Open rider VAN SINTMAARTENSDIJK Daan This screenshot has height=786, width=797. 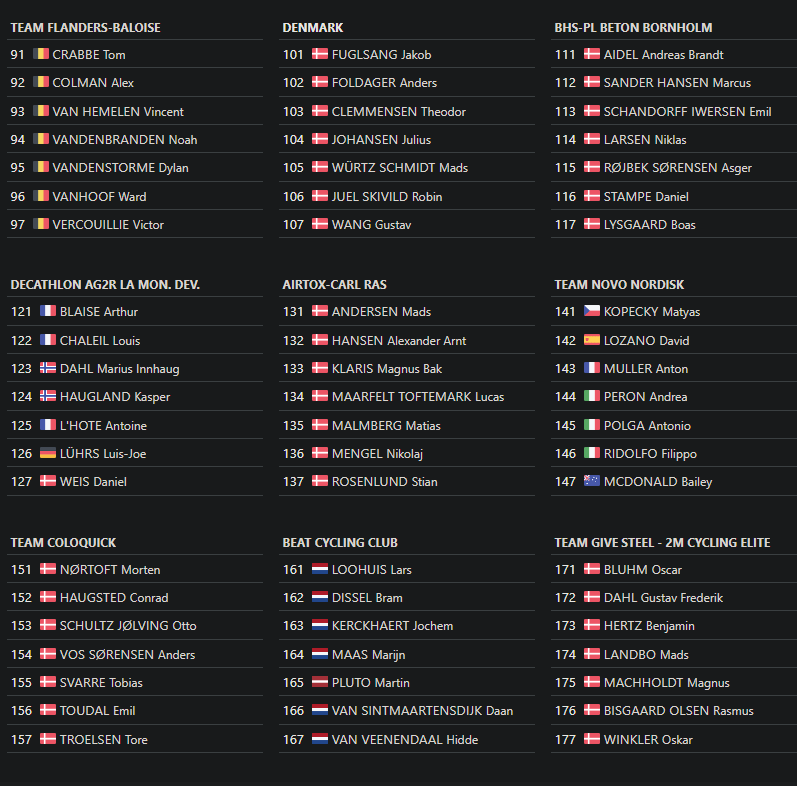pos(422,711)
